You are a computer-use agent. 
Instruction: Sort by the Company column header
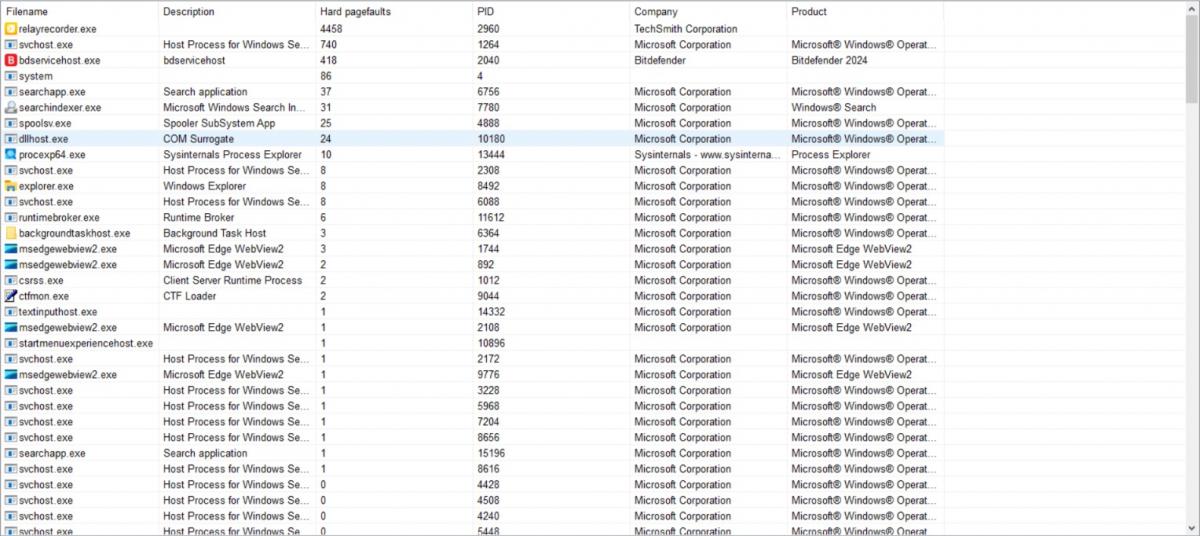[708, 12]
